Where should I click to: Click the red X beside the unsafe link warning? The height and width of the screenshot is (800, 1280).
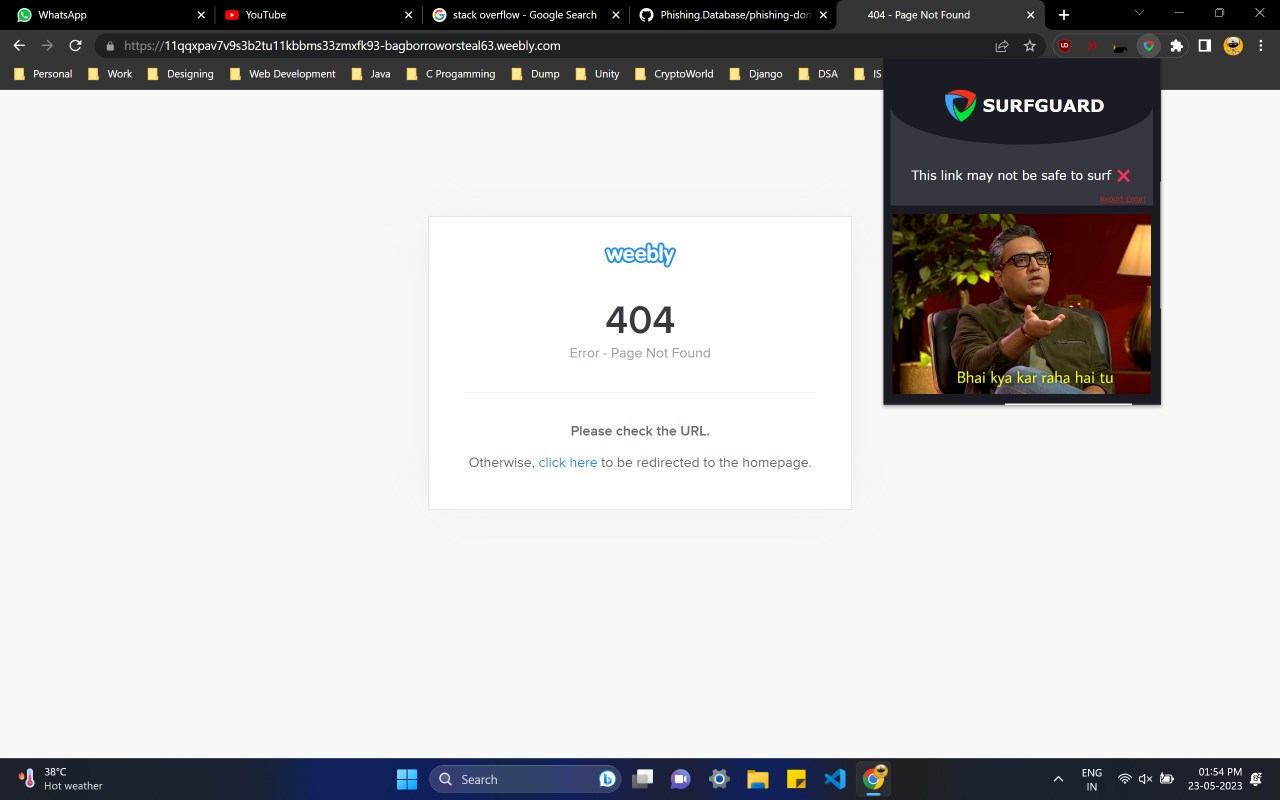click(x=1124, y=176)
